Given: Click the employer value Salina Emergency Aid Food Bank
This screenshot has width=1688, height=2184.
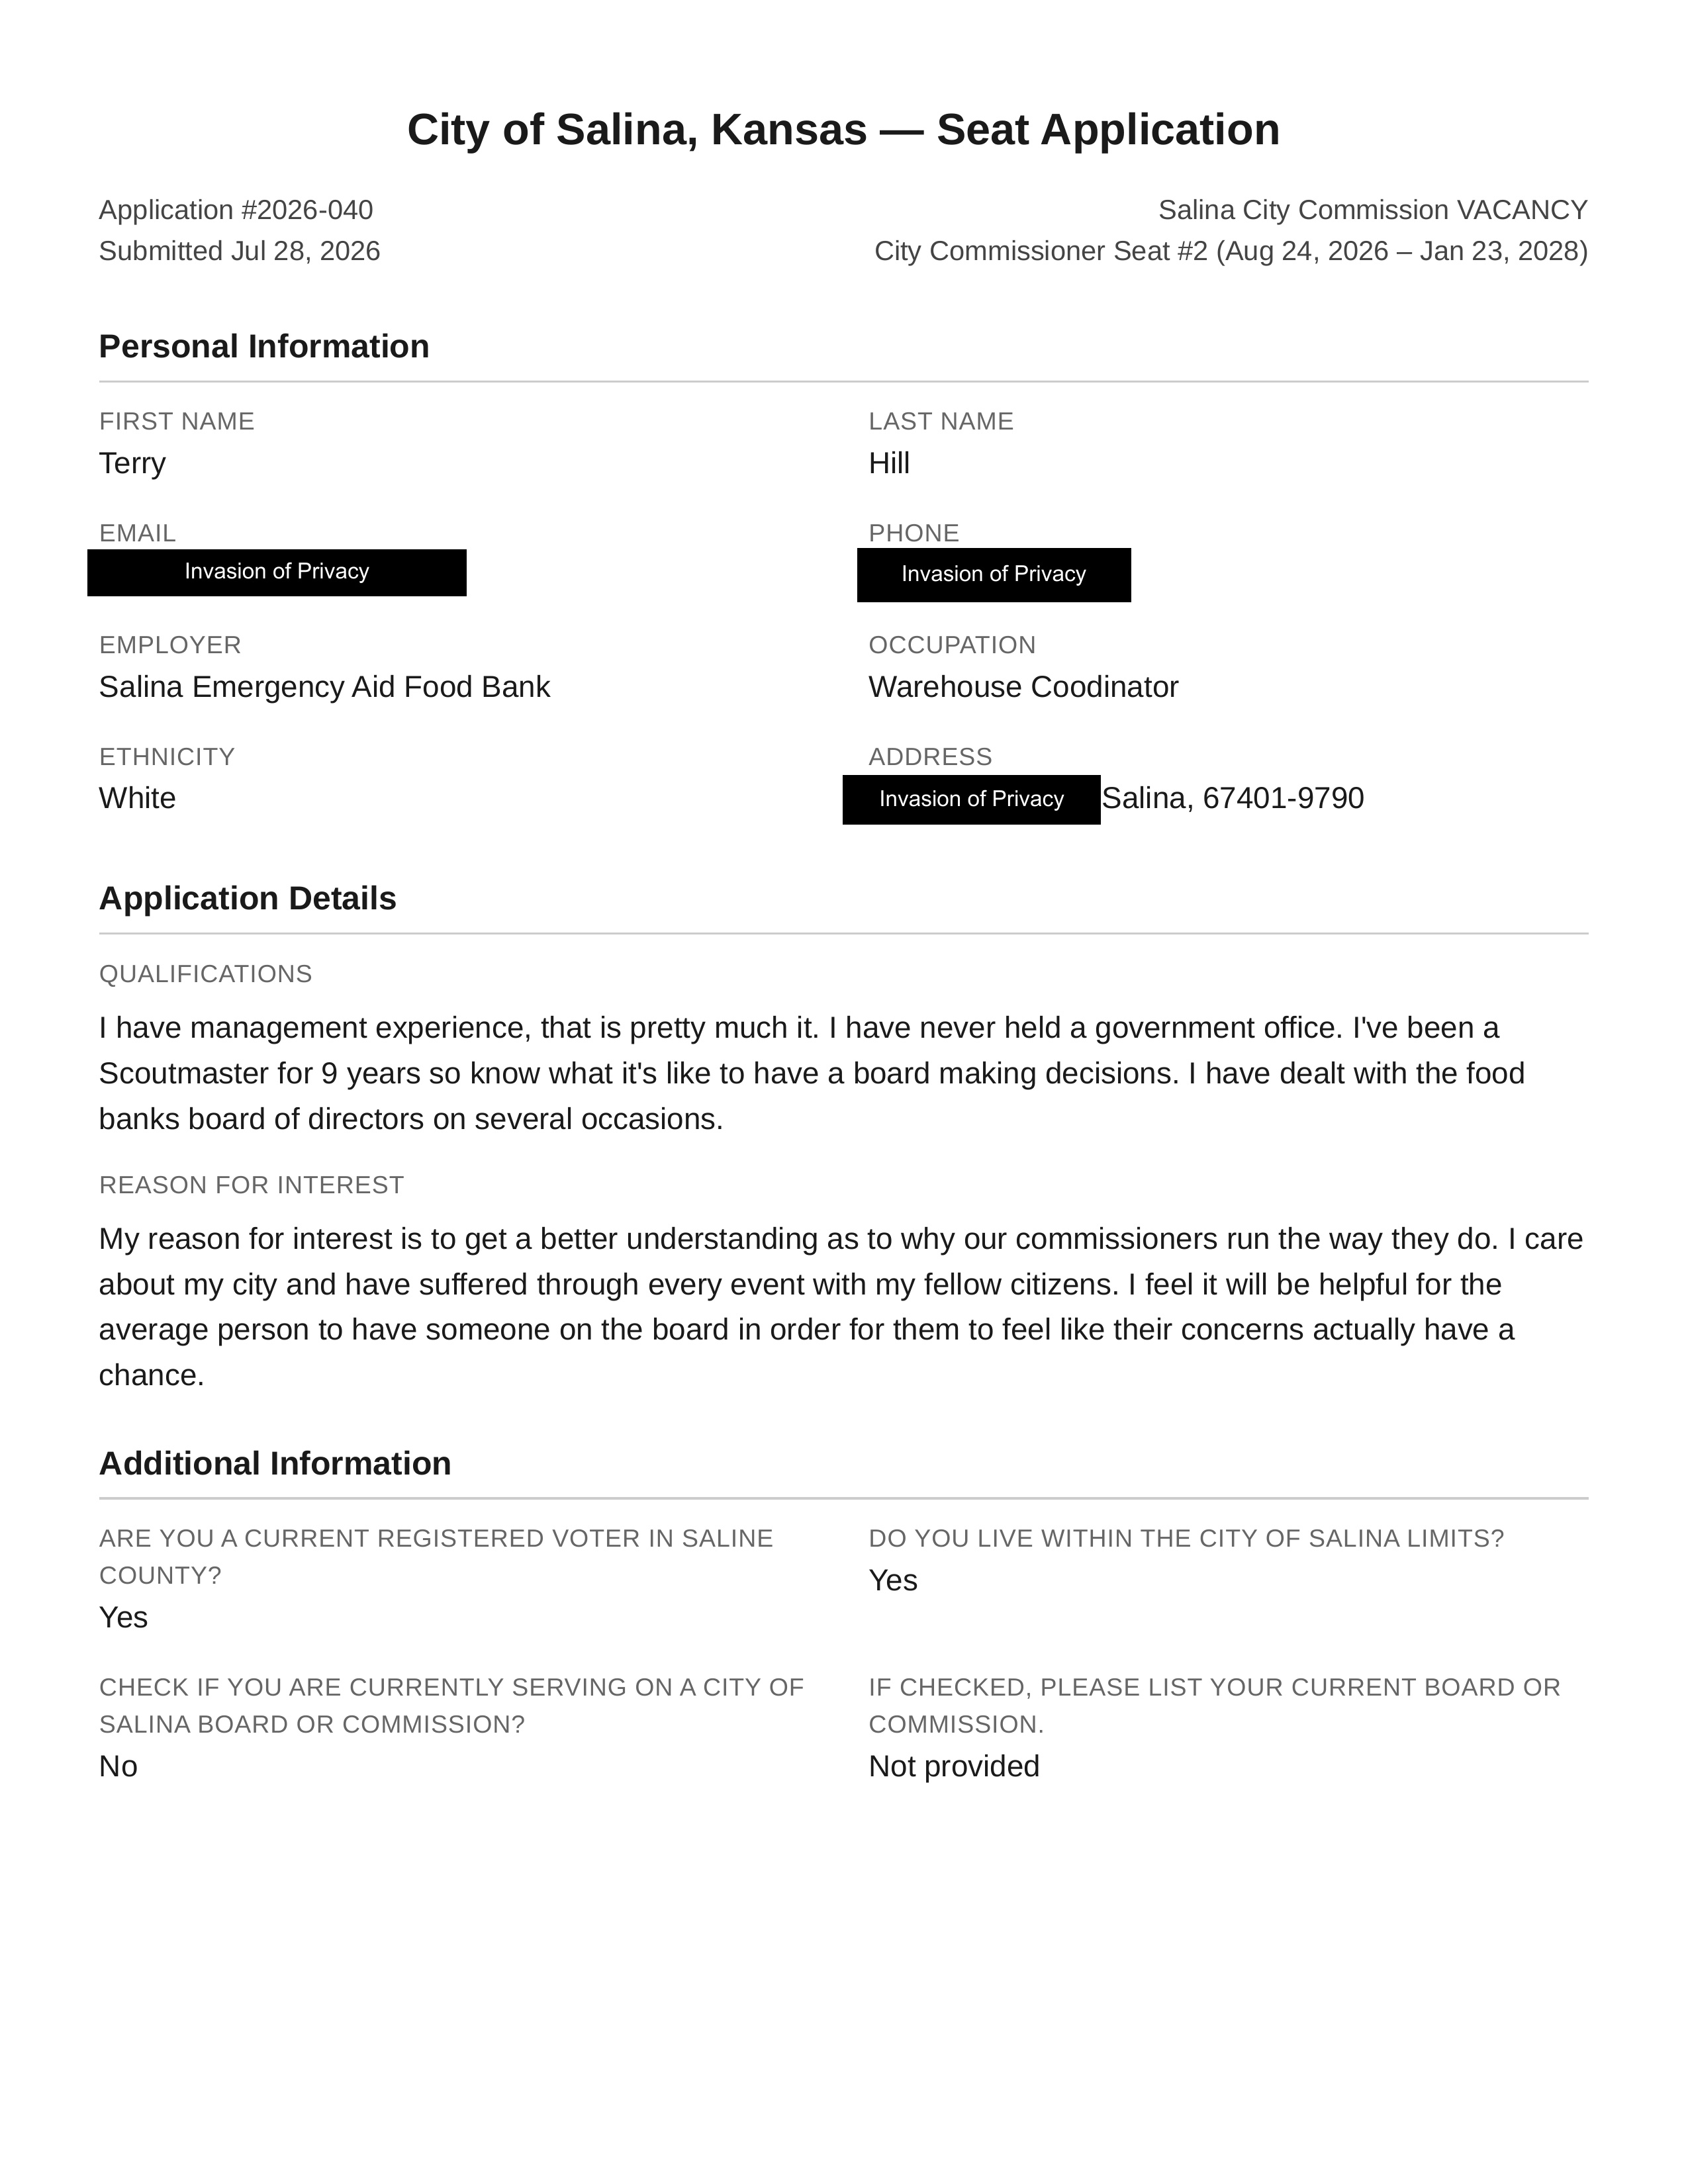Looking at the screenshot, I should pos(325,687).
